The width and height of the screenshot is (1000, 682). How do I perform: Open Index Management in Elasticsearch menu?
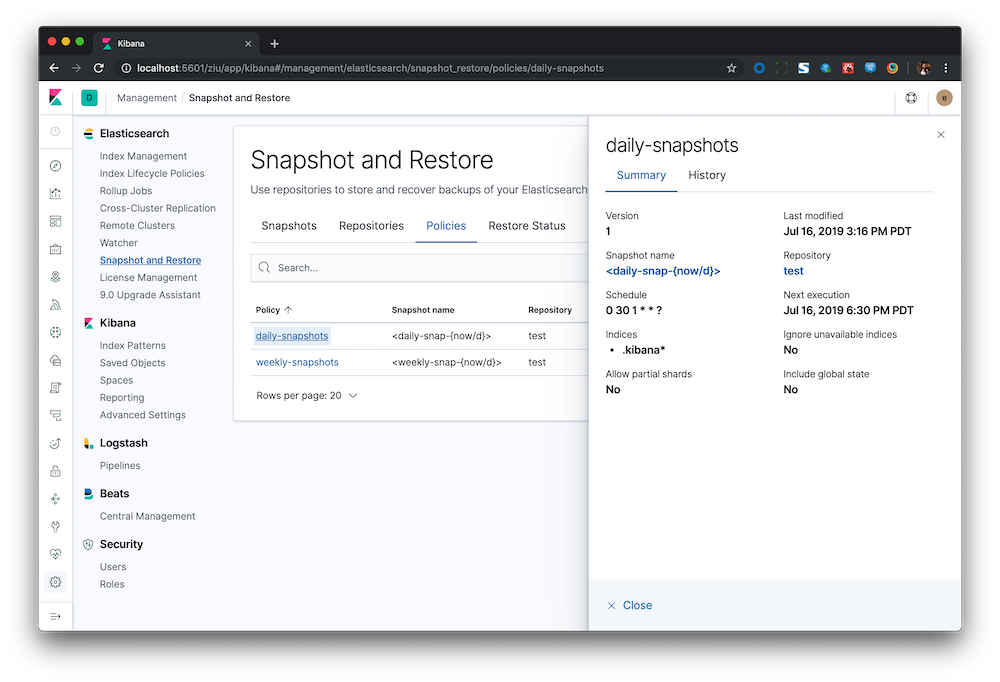[143, 156]
